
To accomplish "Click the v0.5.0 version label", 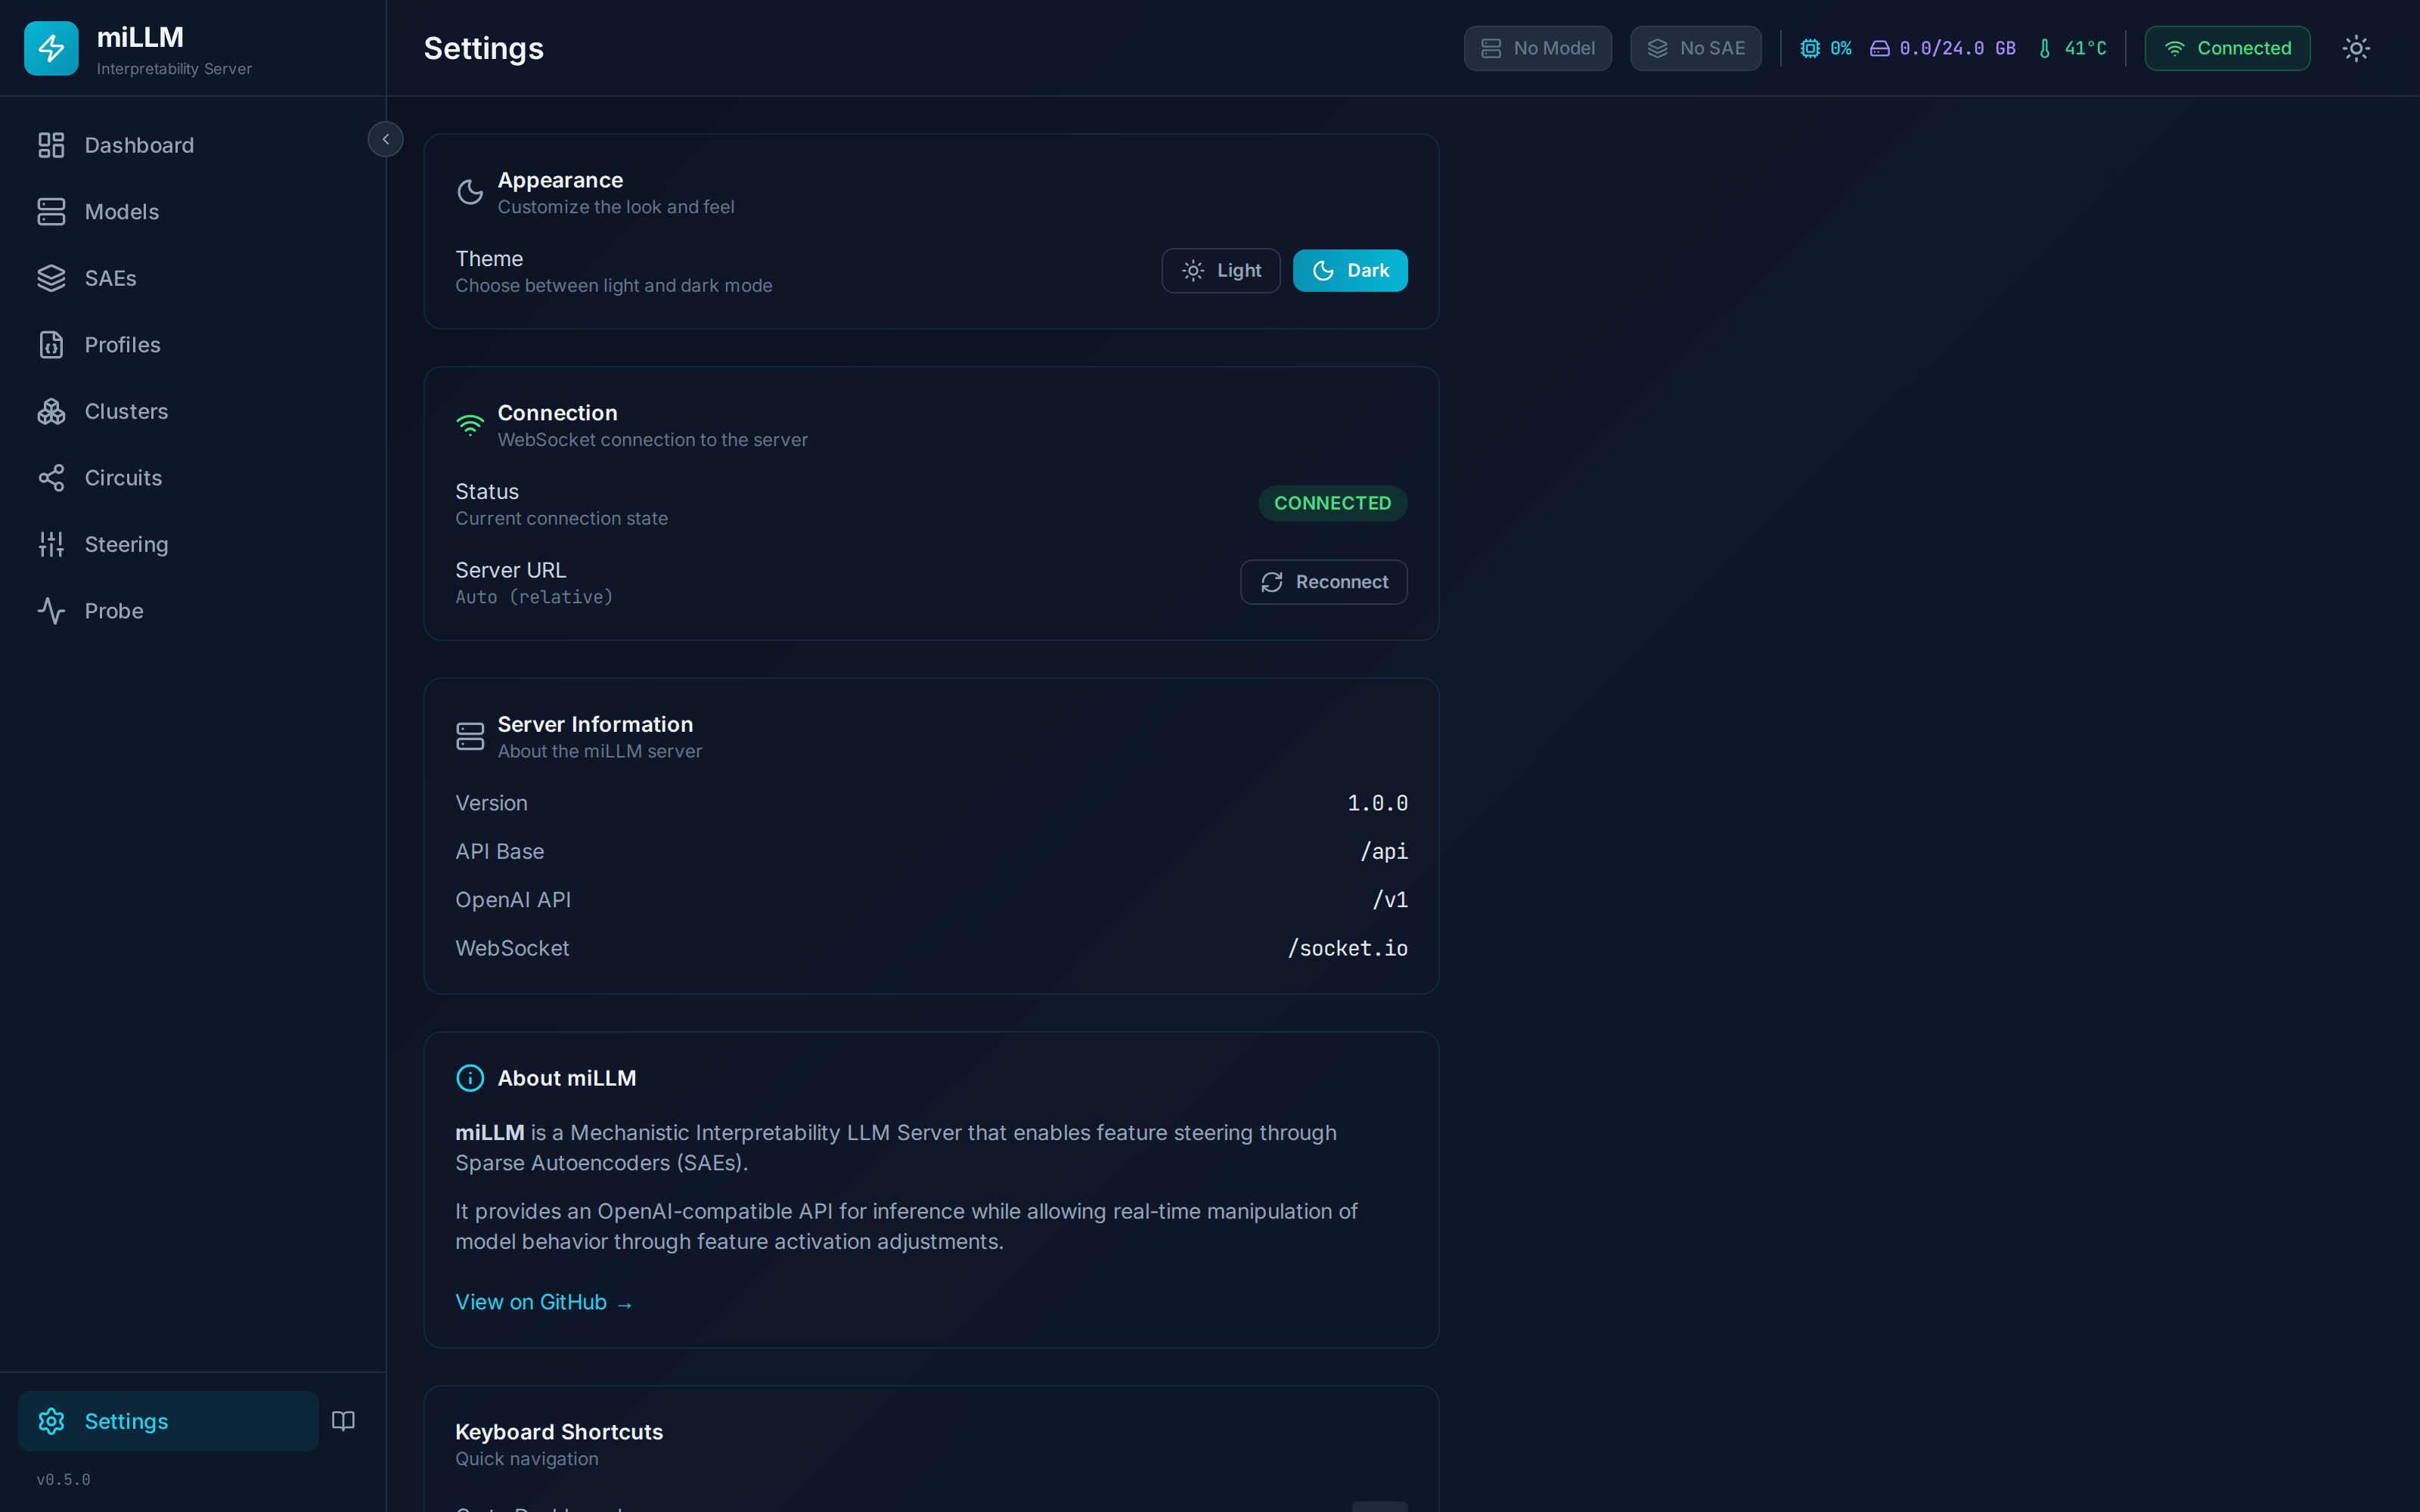I will pos(63,1480).
